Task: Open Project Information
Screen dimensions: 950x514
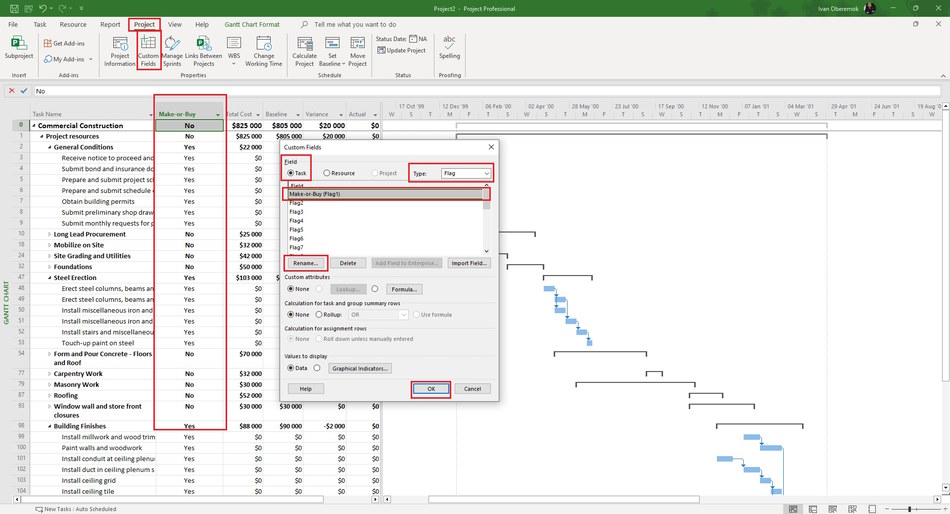Action: click(x=119, y=51)
